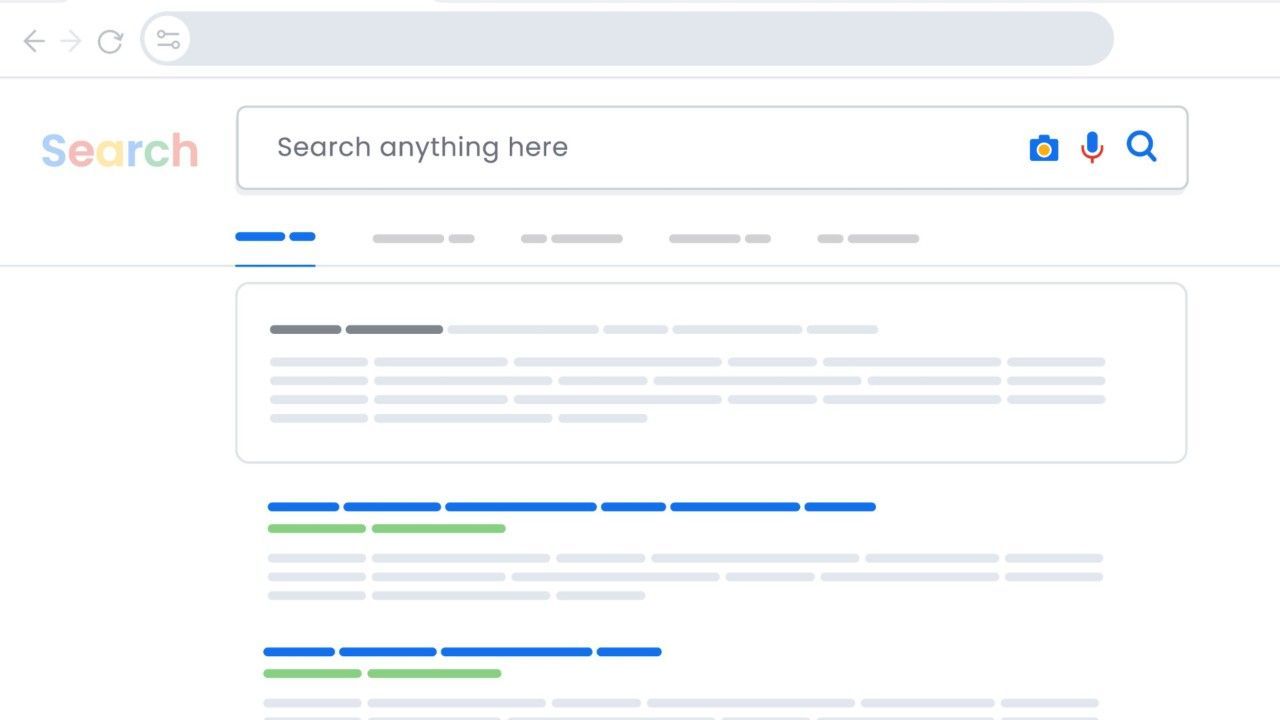Open the second search result's blue title
The image size is (1280, 720).
click(x=462, y=652)
